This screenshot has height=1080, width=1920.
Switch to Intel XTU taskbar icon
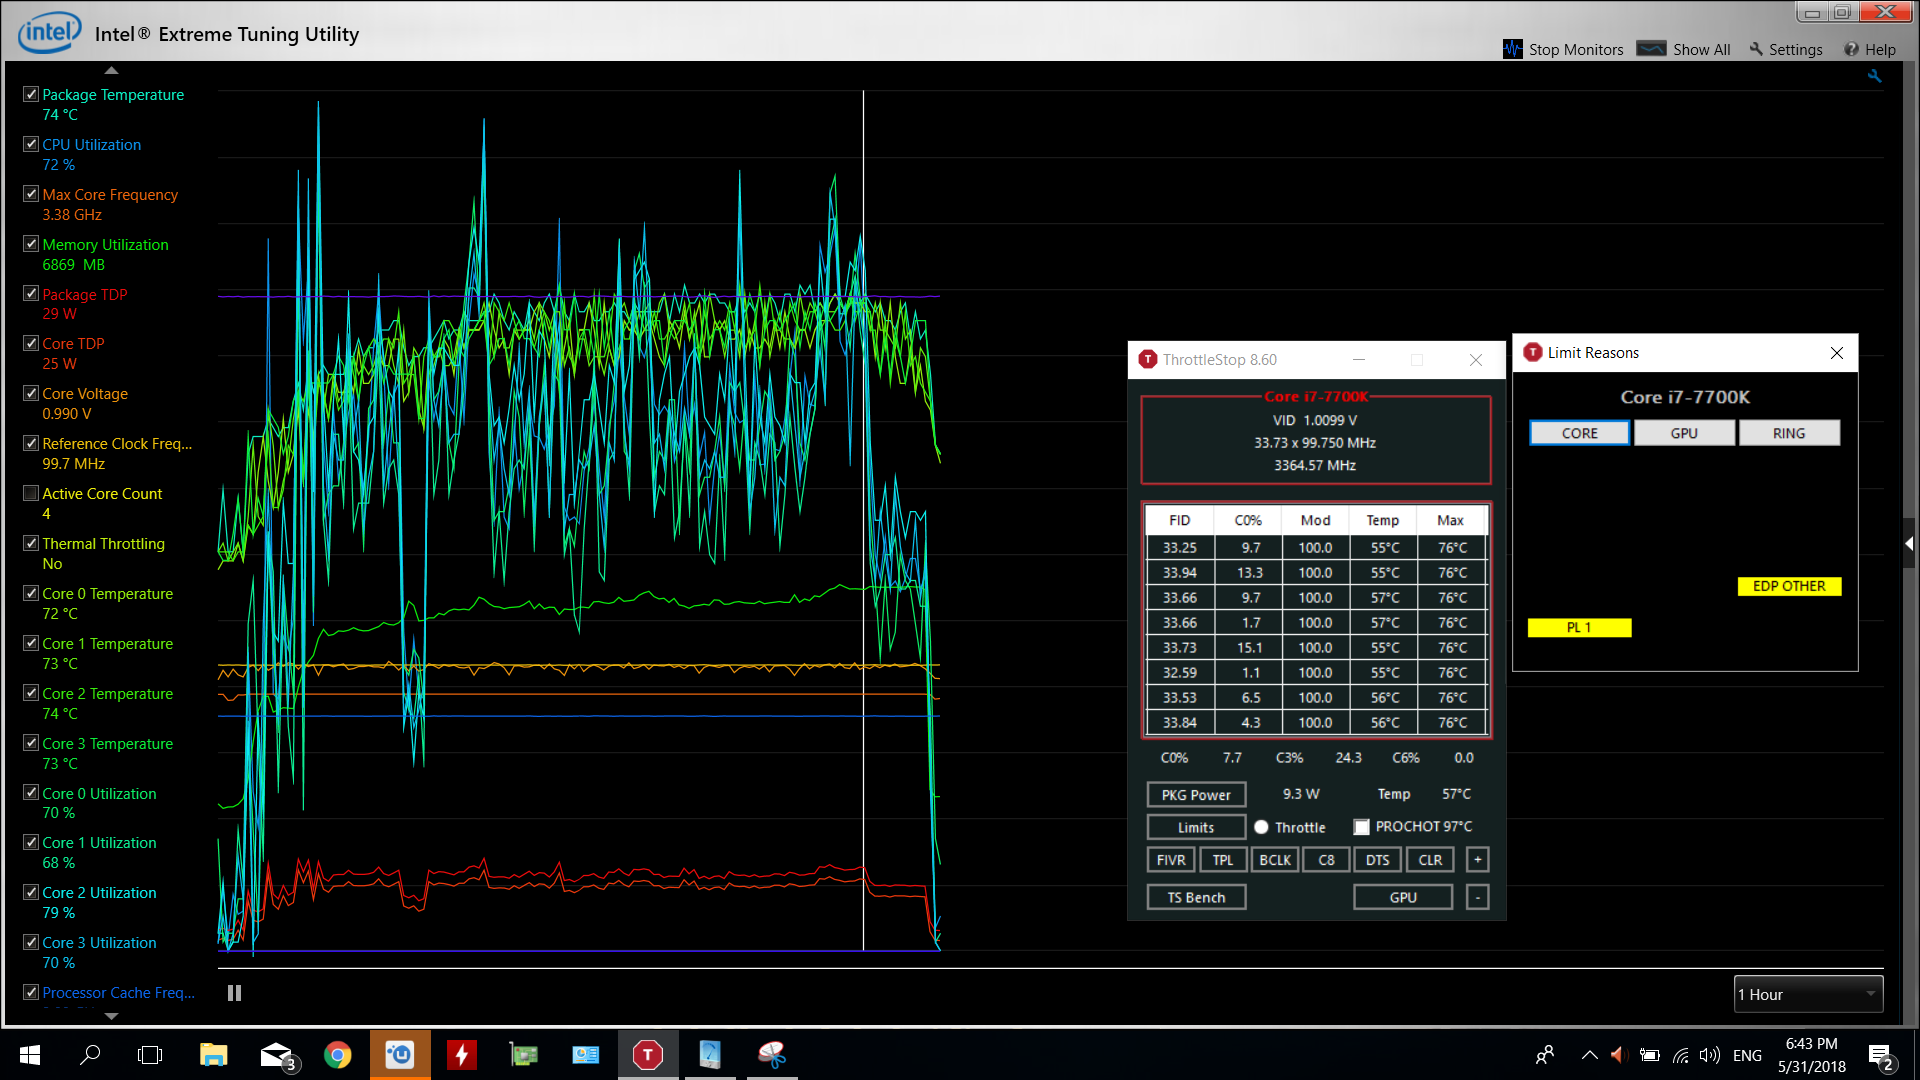coord(400,1055)
